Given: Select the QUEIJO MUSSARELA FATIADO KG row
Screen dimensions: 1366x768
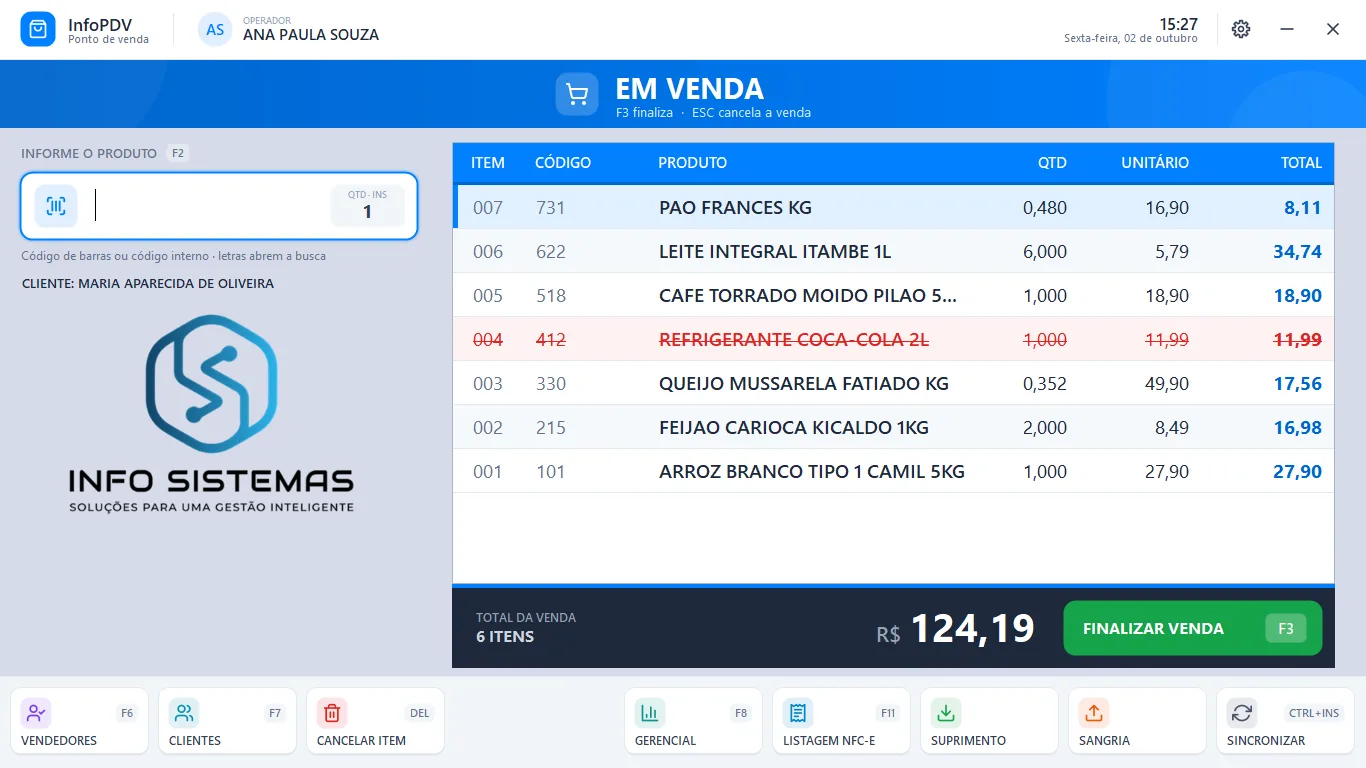Looking at the screenshot, I should tap(894, 383).
